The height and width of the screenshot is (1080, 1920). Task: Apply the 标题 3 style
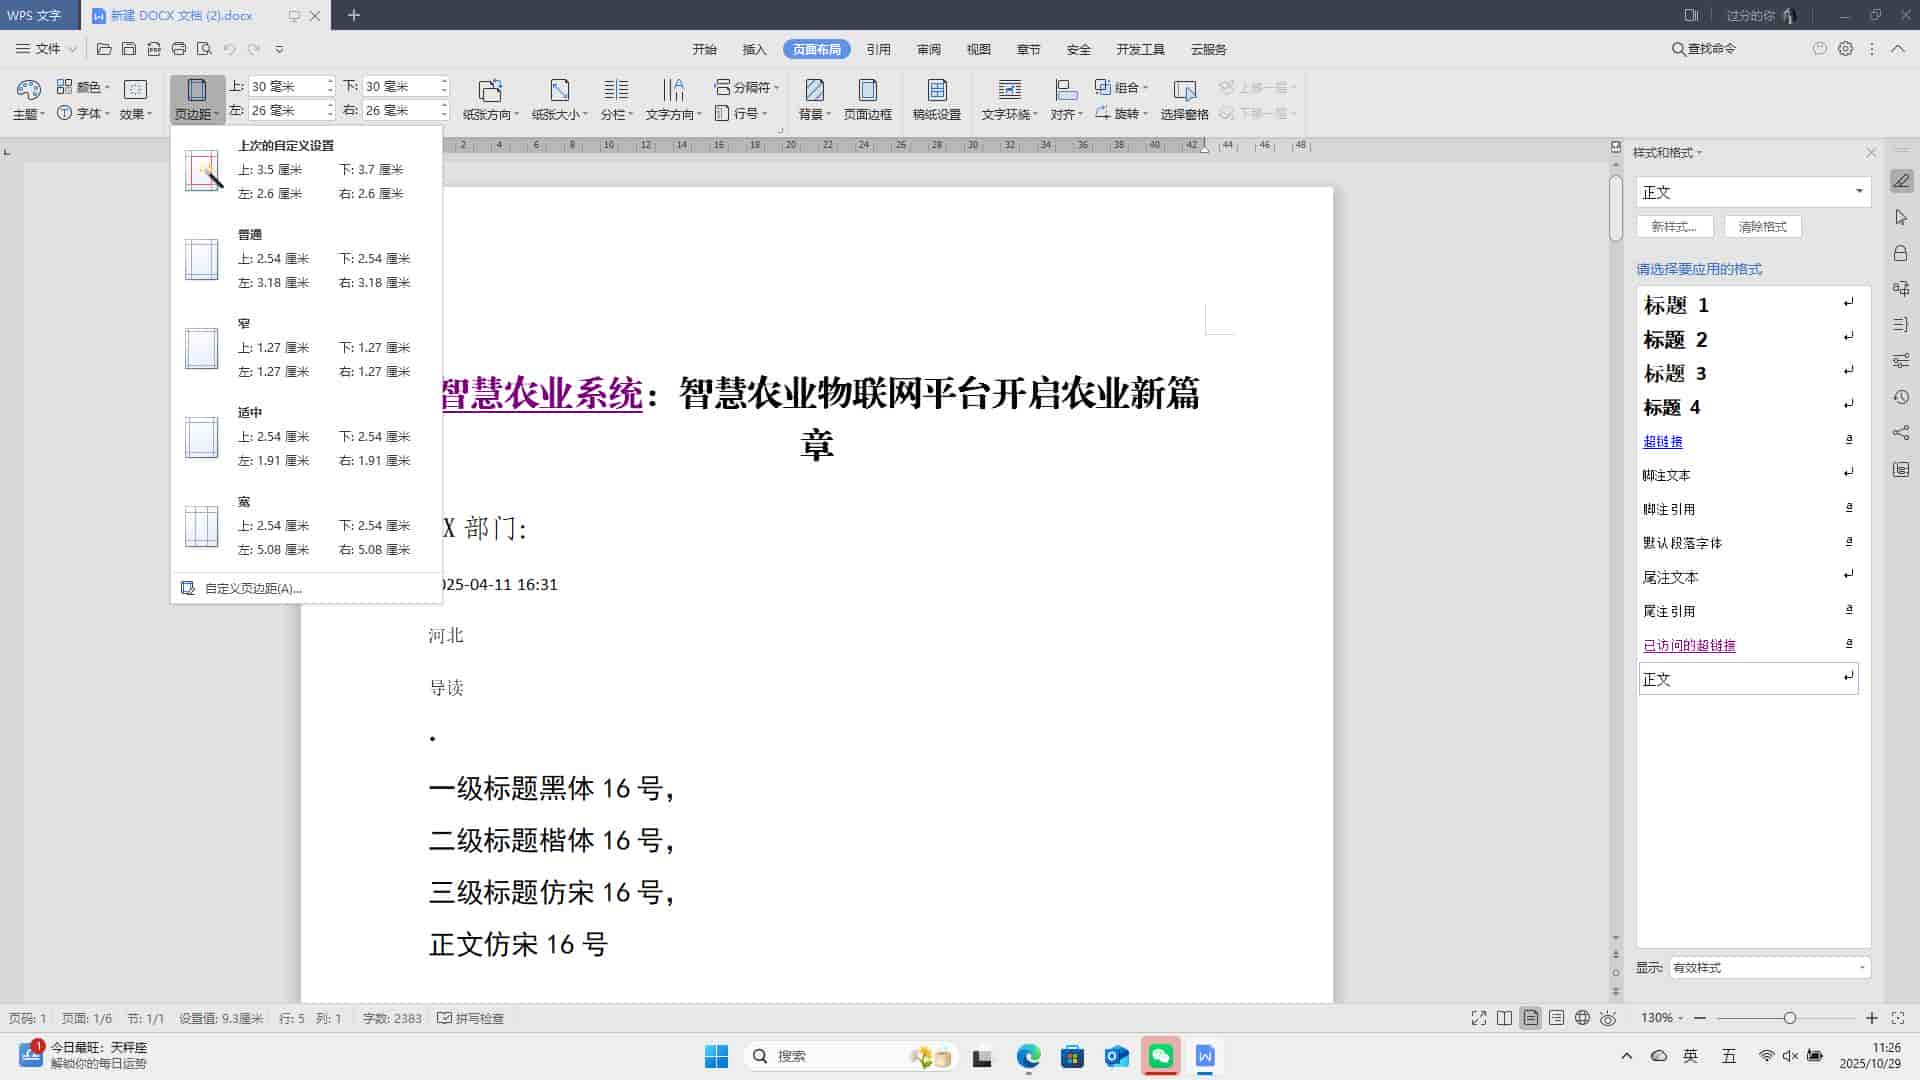click(1748, 373)
